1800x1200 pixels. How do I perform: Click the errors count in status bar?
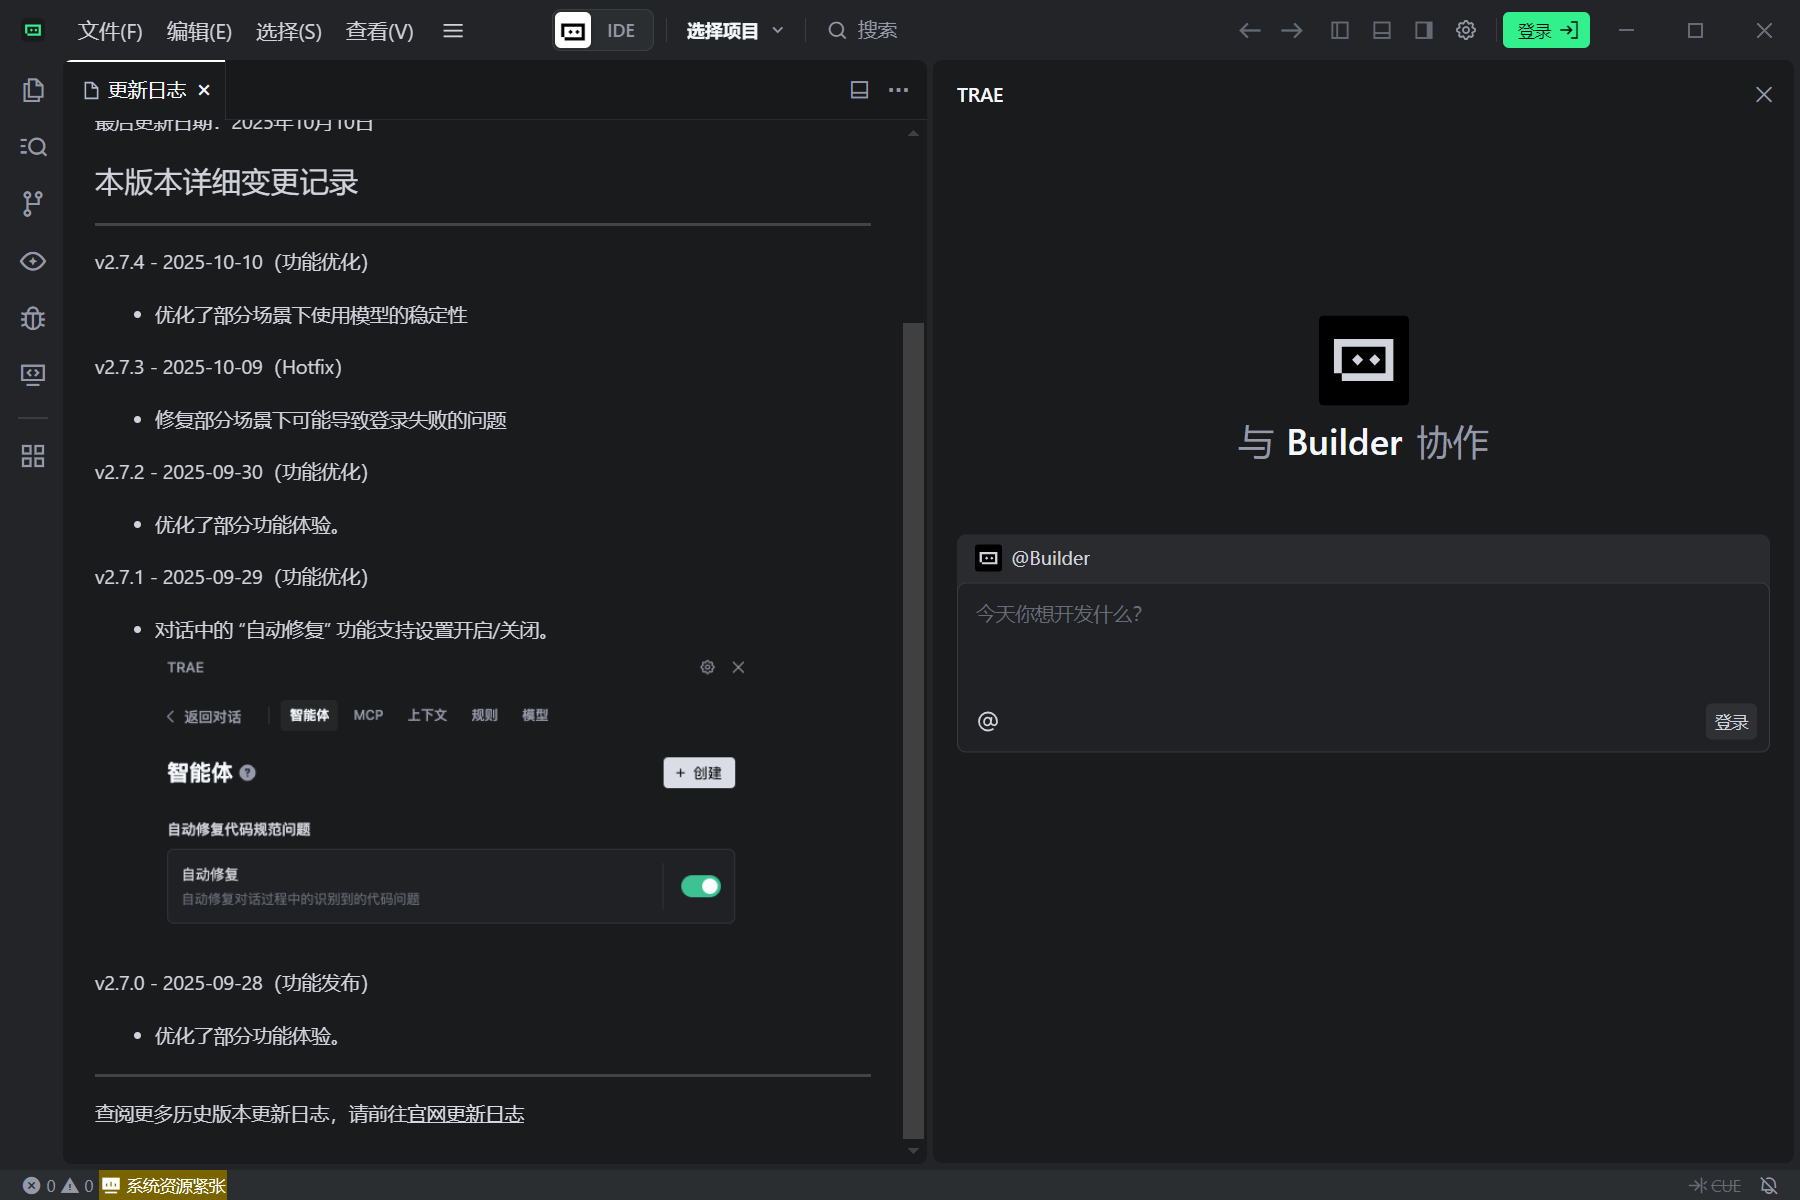(x=39, y=1186)
